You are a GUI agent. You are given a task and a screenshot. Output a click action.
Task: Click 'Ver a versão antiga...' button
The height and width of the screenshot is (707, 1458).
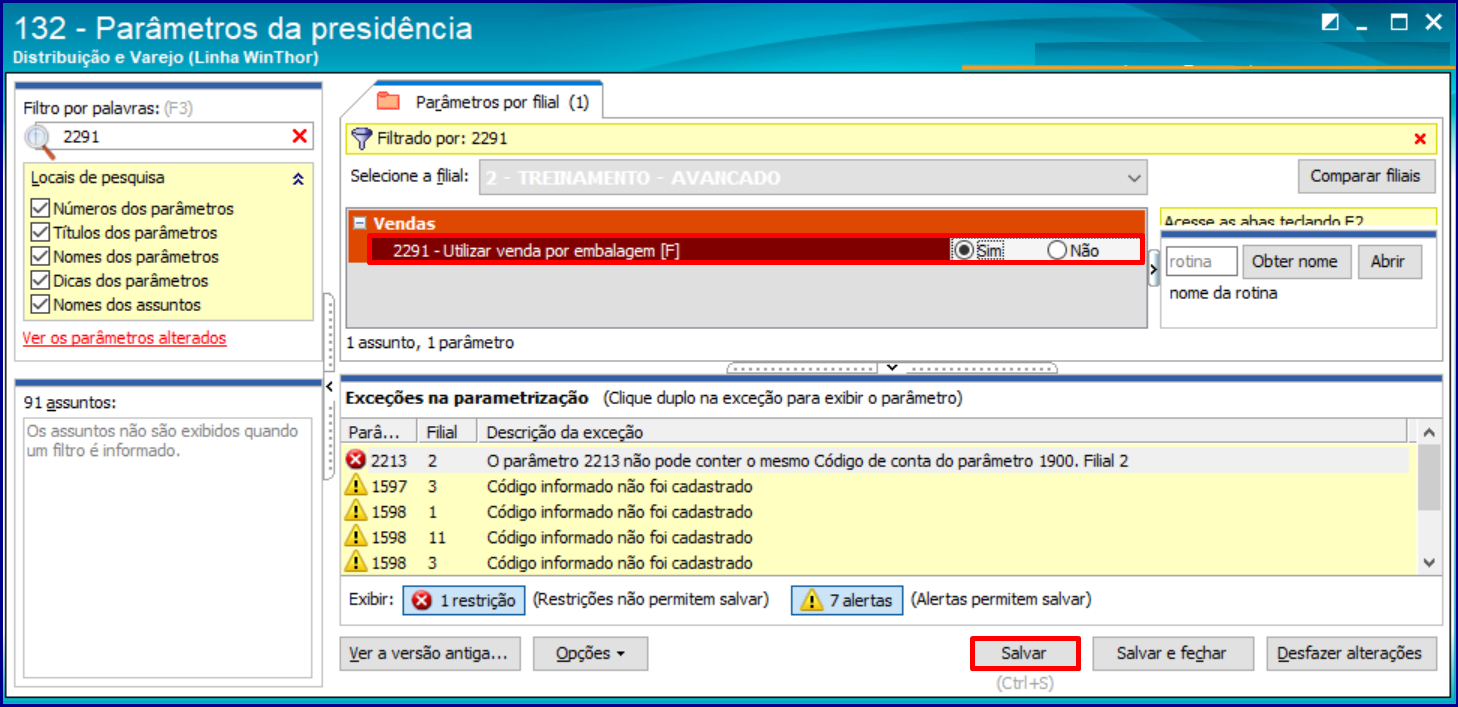[x=429, y=654]
